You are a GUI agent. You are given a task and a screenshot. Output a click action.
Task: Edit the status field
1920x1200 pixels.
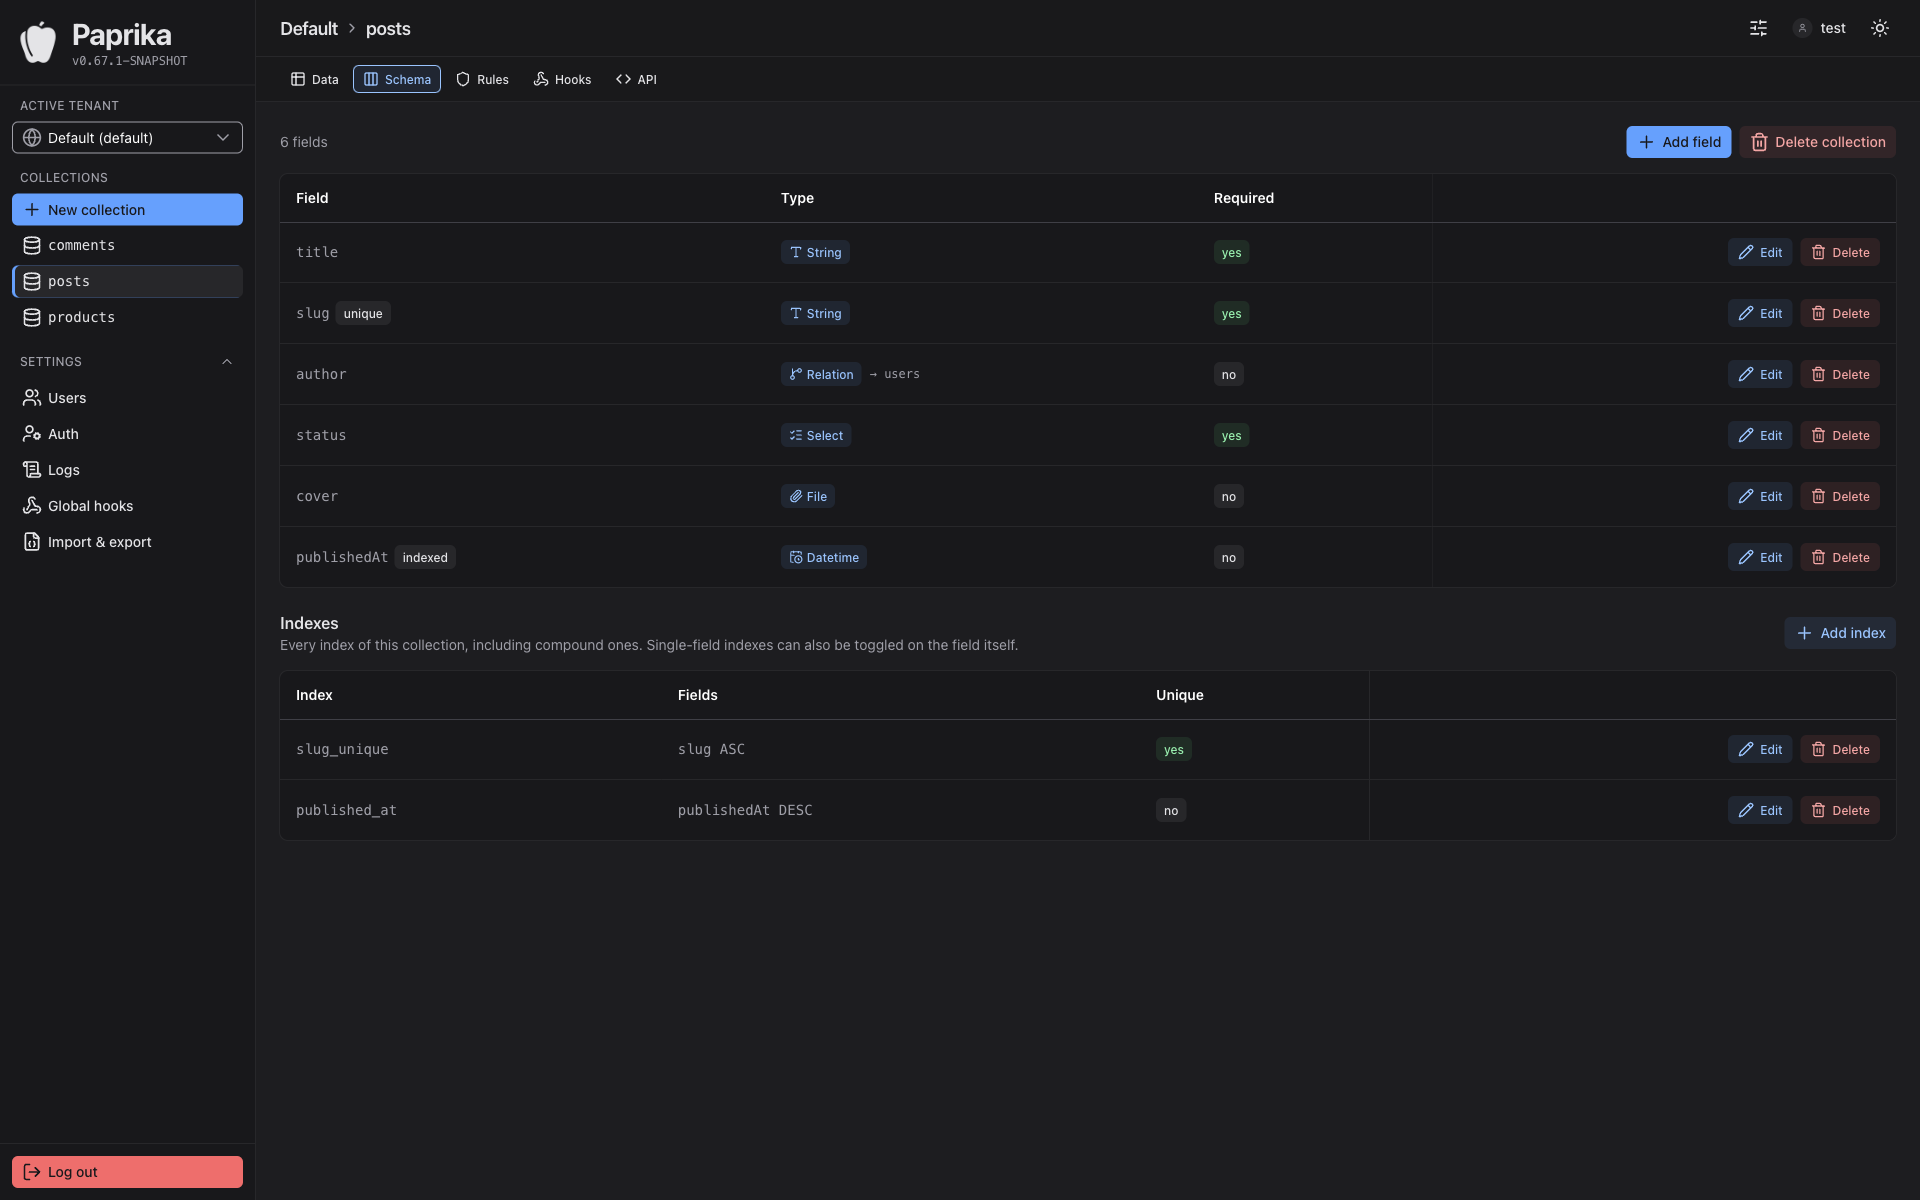1760,436
